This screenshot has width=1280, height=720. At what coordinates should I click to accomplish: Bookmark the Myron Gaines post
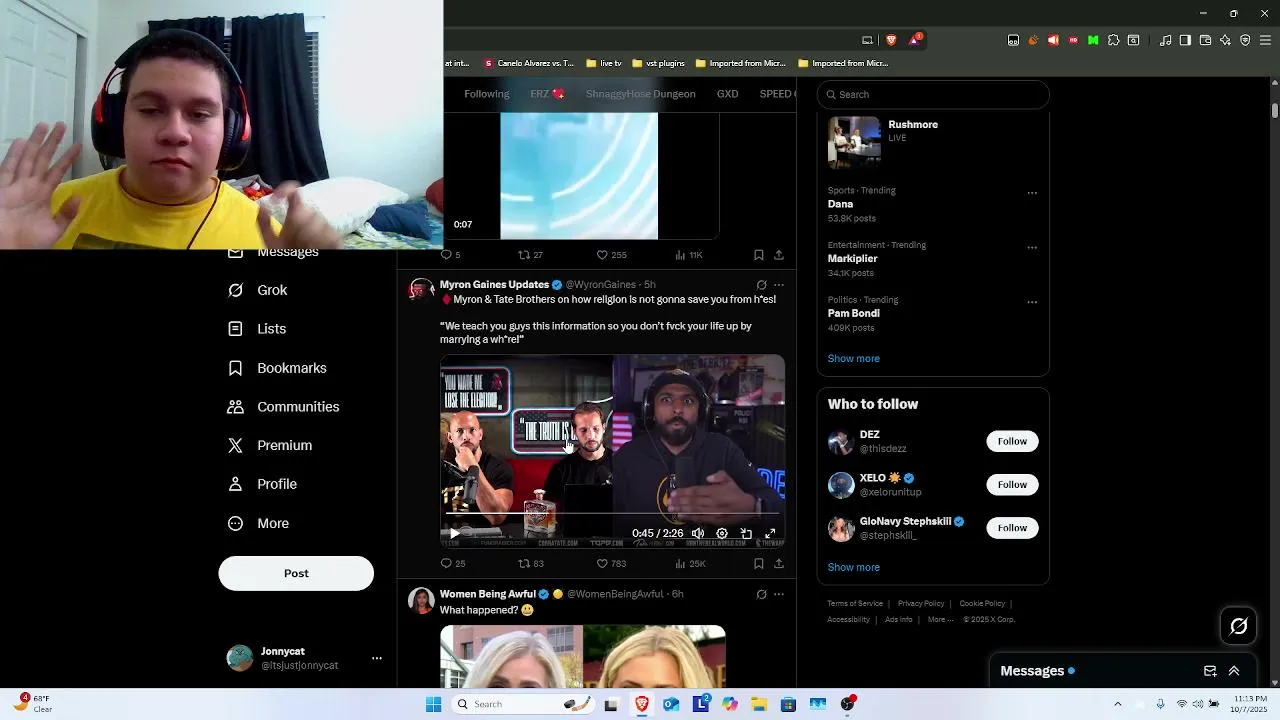click(759, 564)
